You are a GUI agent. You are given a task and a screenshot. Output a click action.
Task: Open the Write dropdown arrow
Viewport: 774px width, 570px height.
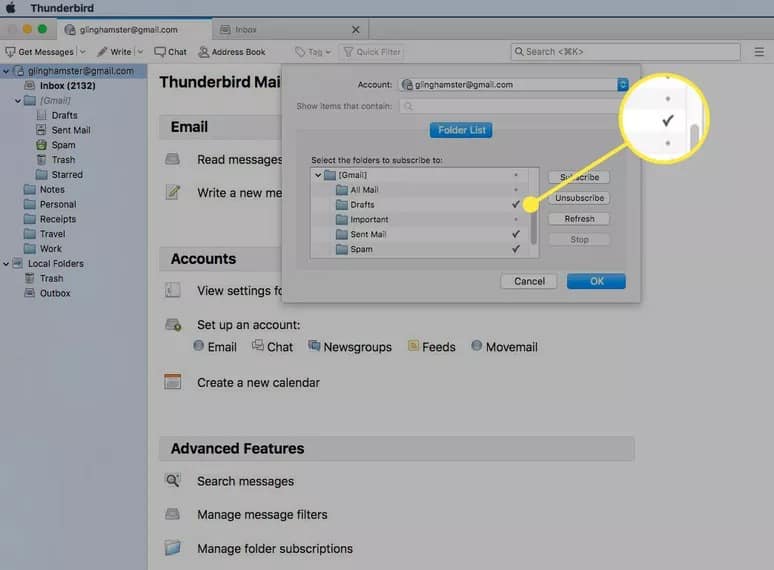(140, 52)
